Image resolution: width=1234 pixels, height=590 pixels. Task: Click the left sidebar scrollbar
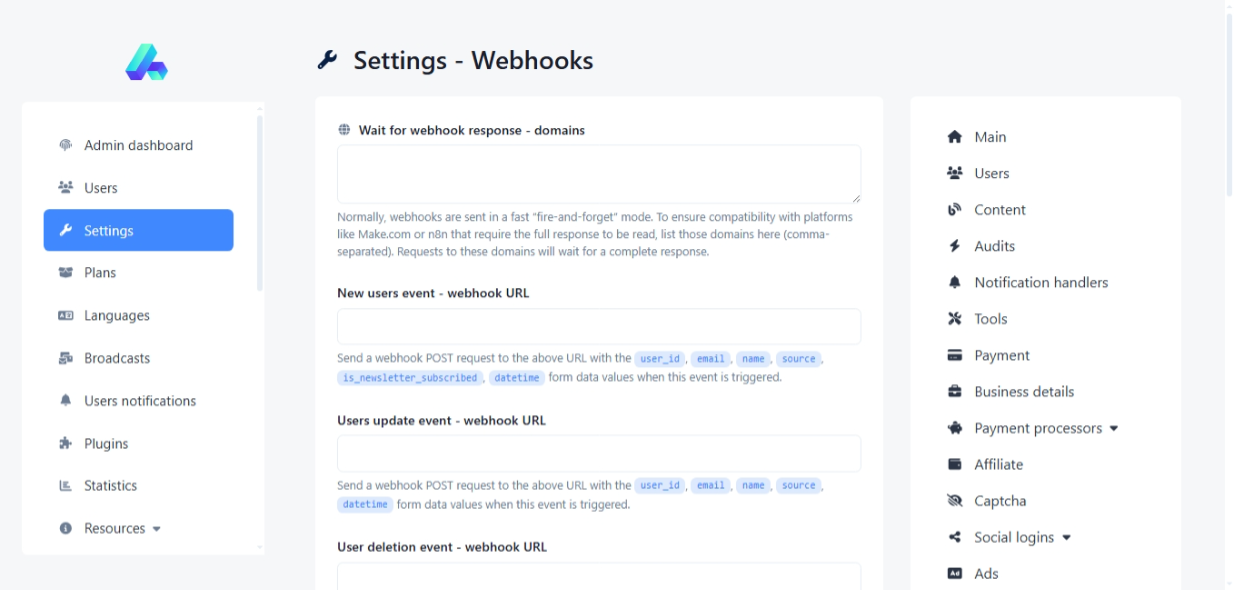260,200
